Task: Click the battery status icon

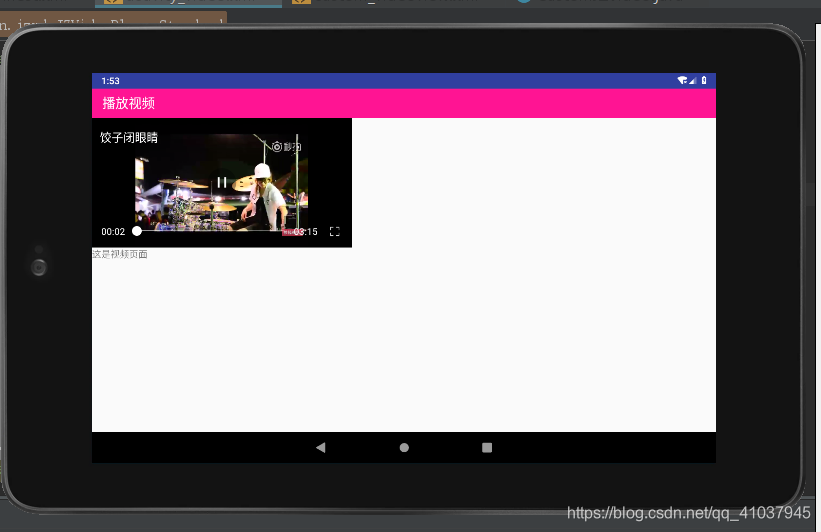Action: point(704,80)
